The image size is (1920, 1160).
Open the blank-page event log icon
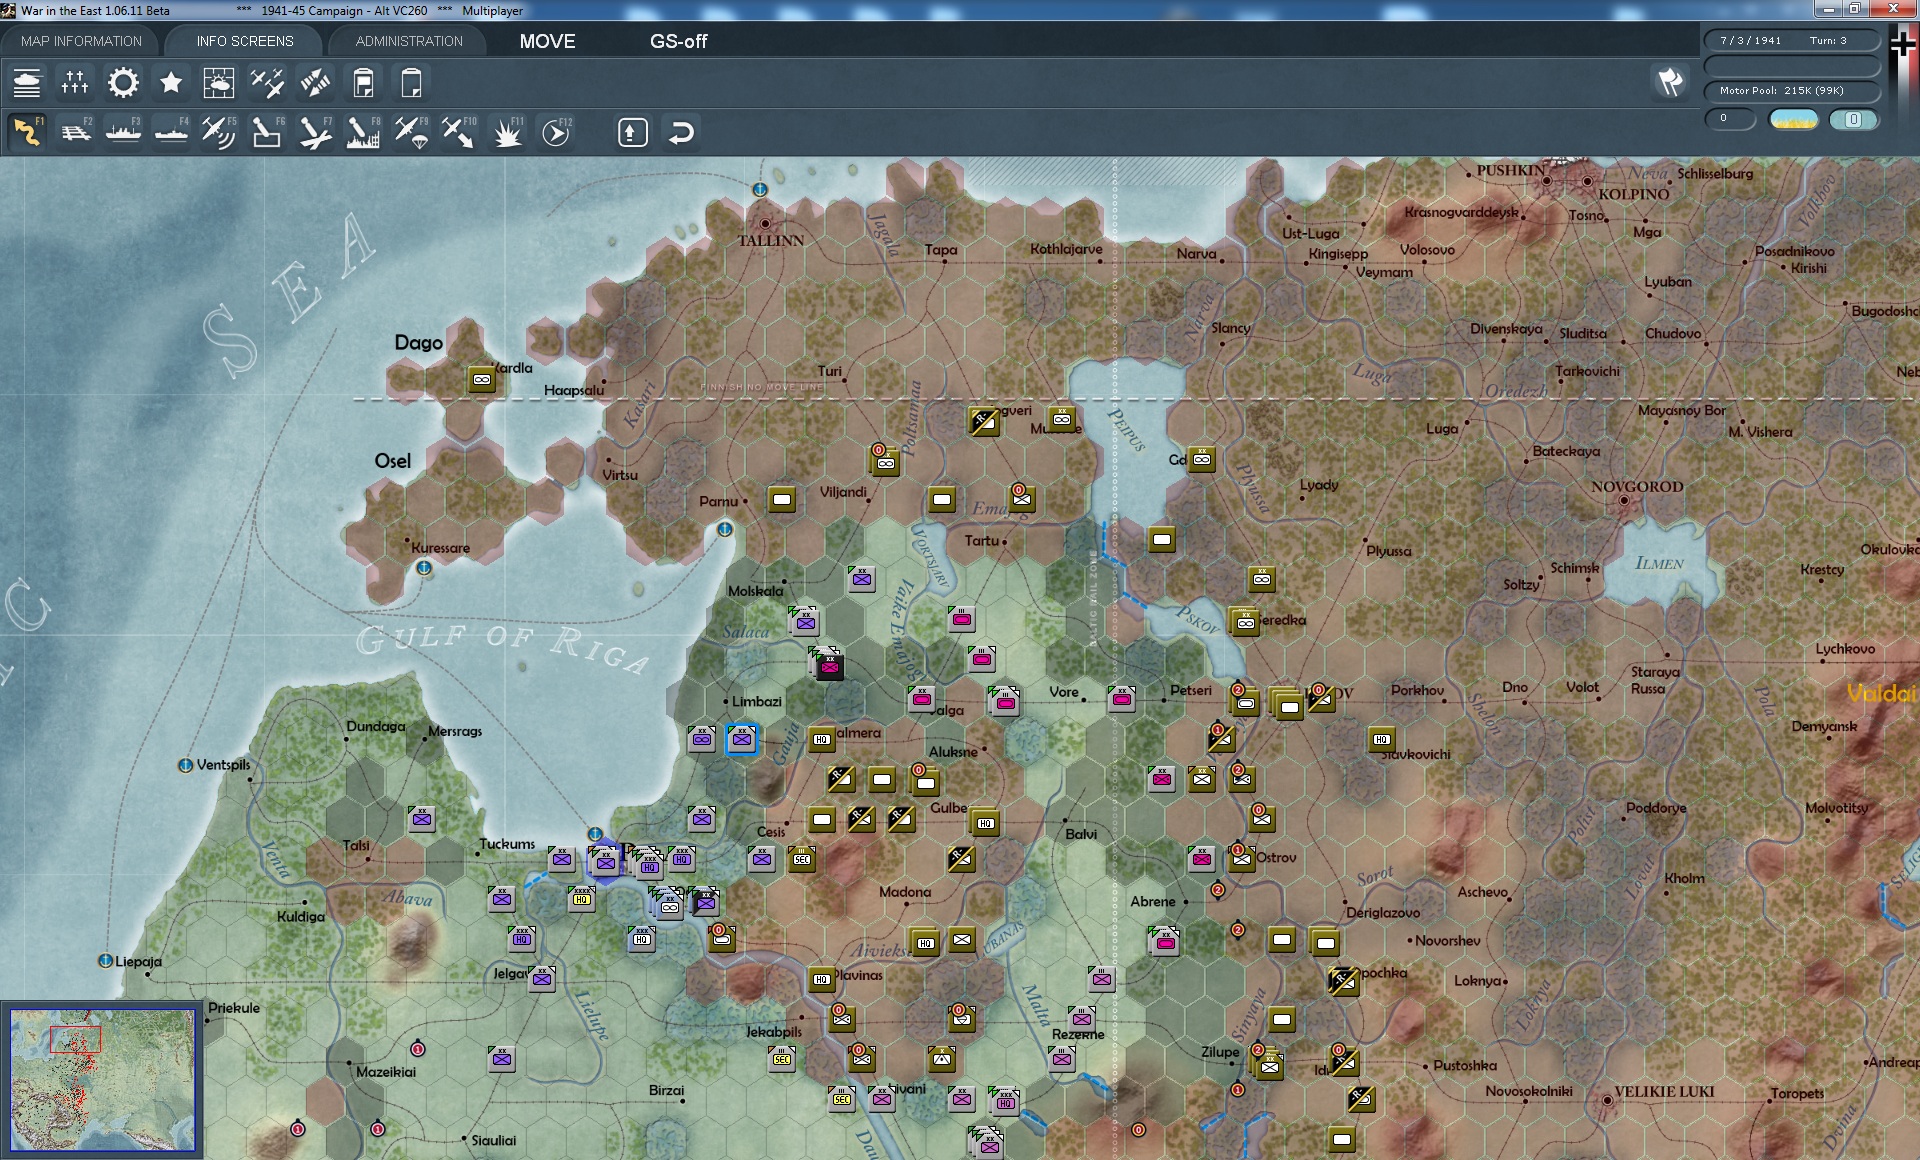point(411,83)
